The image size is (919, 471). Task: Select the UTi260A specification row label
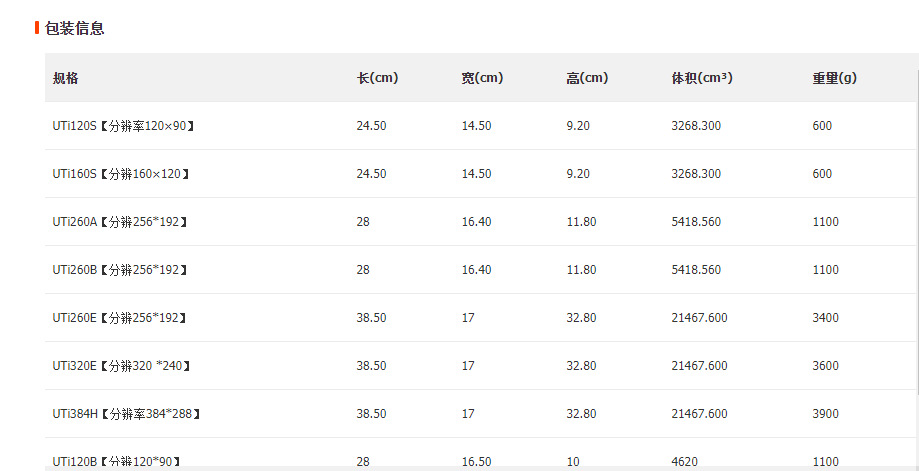121,222
